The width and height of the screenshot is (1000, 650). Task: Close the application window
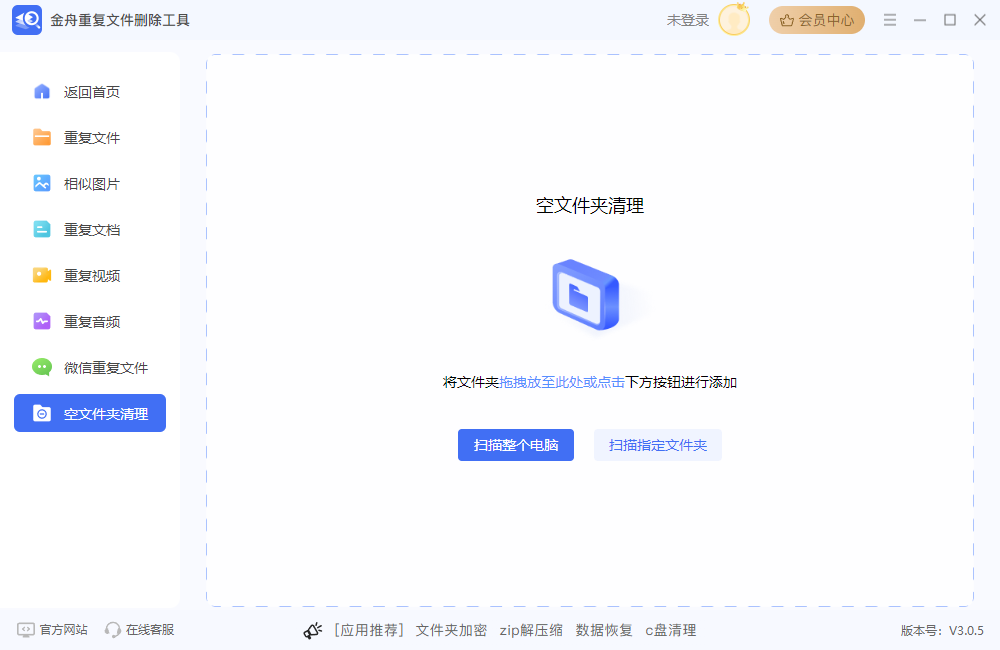click(980, 20)
